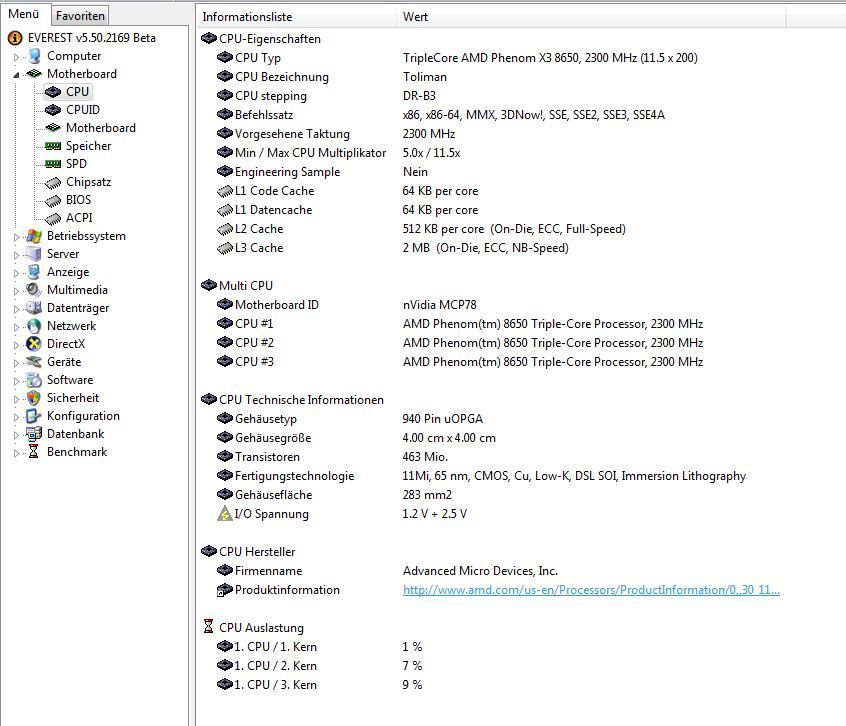Expand the Benchmark node arrow
The width and height of the screenshot is (846, 726).
pyautogui.click(x=16, y=453)
